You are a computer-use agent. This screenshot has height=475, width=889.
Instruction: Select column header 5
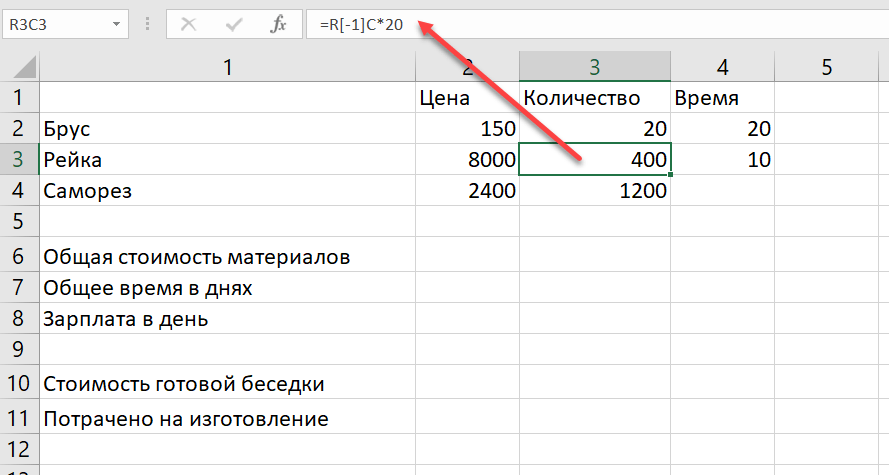click(825, 67)
